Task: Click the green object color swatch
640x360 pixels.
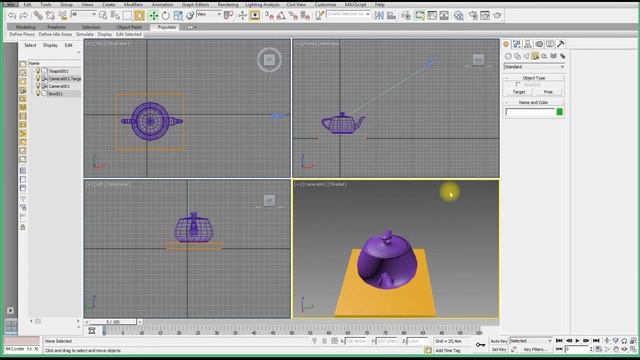Action: pyautogui.click(x=560, y=112)
